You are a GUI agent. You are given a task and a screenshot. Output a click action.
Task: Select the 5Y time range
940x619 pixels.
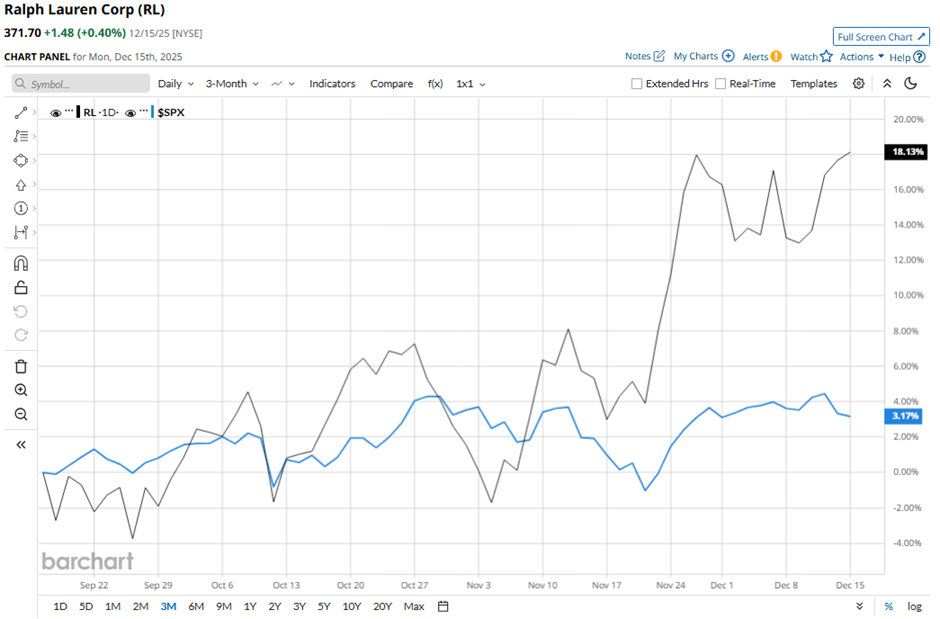pyautogui.click(x=324, y=606)
